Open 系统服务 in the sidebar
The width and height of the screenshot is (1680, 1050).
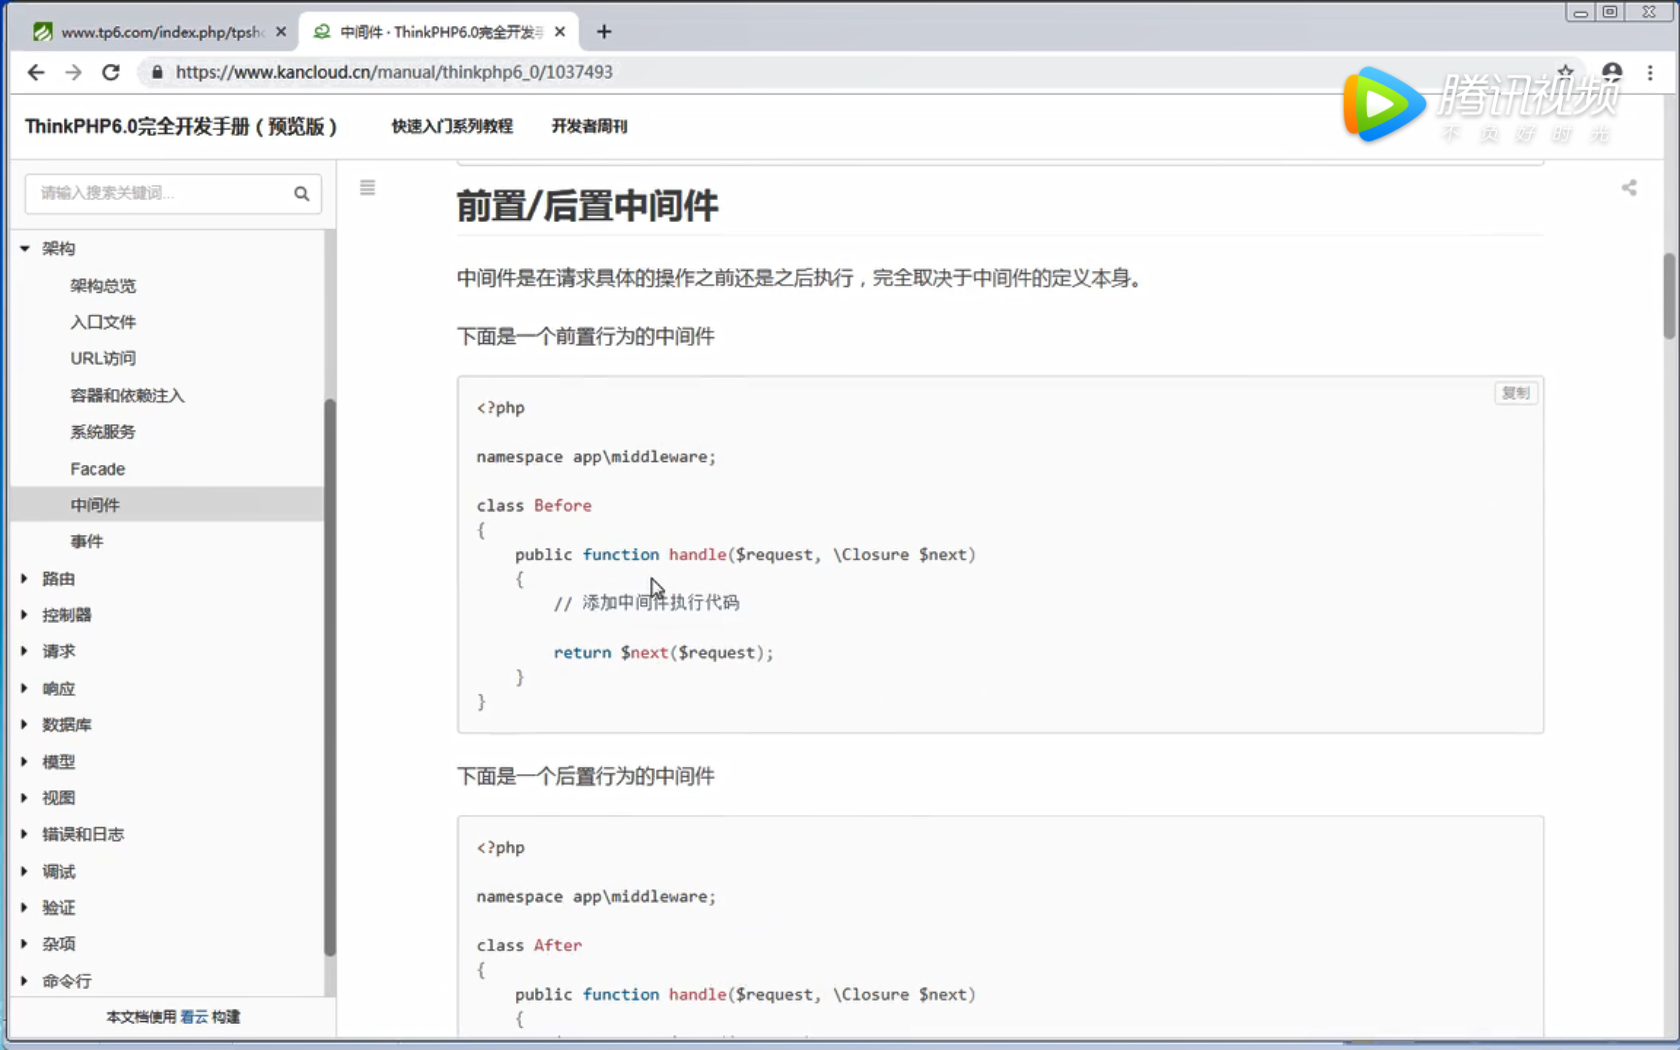[103, 432]
